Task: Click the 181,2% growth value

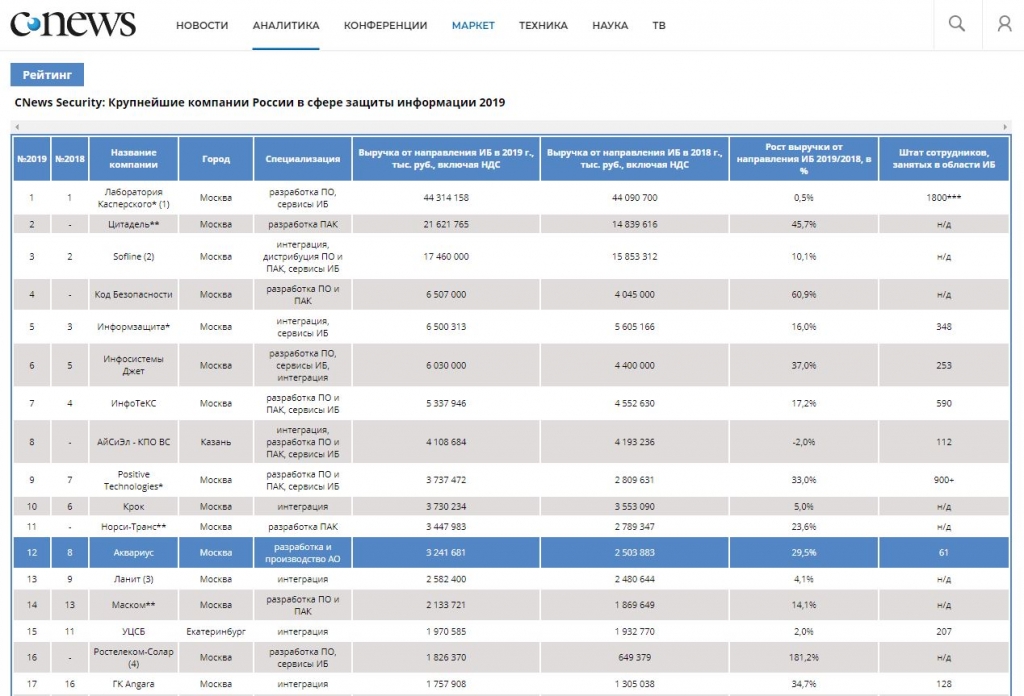Action: point(804,657)
